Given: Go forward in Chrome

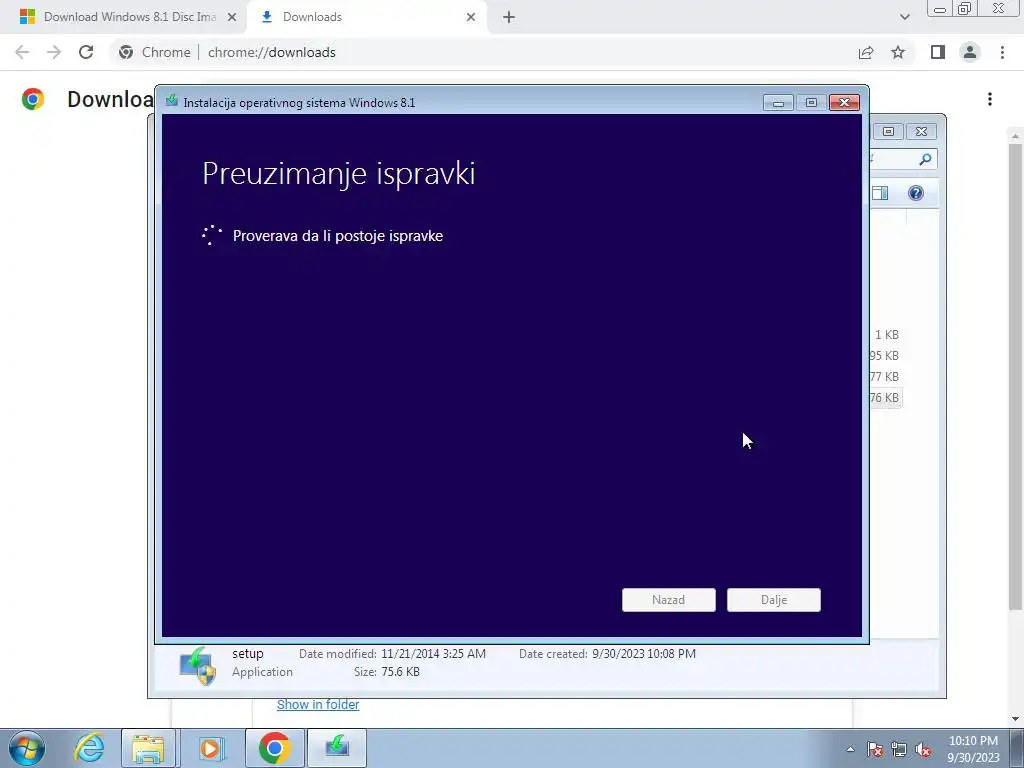Looking at the screenshot, I should (54, 52).
